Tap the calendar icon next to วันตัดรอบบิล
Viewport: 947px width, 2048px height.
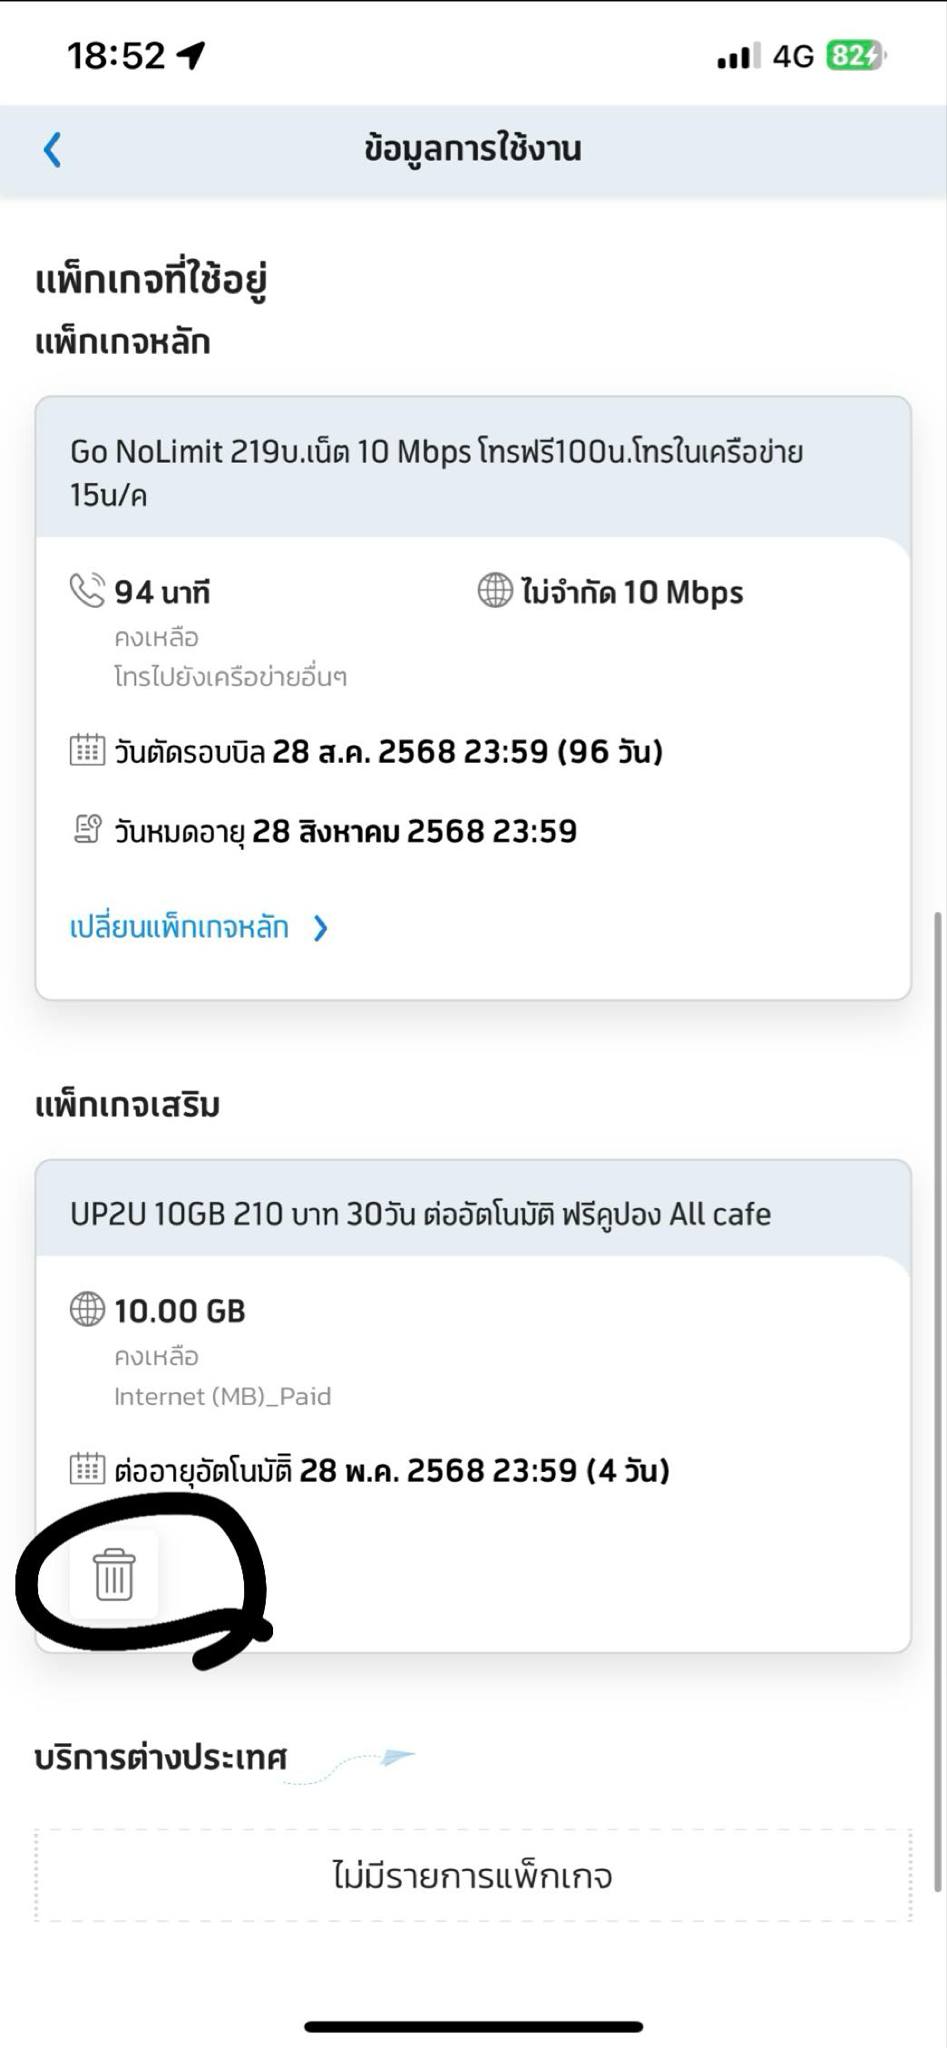click(x=87, y=750)
